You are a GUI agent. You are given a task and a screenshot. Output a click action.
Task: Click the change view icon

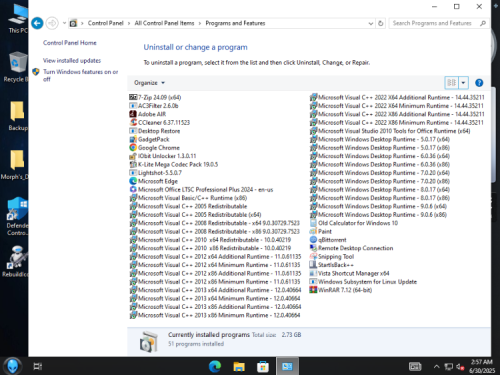click(451, 83)
